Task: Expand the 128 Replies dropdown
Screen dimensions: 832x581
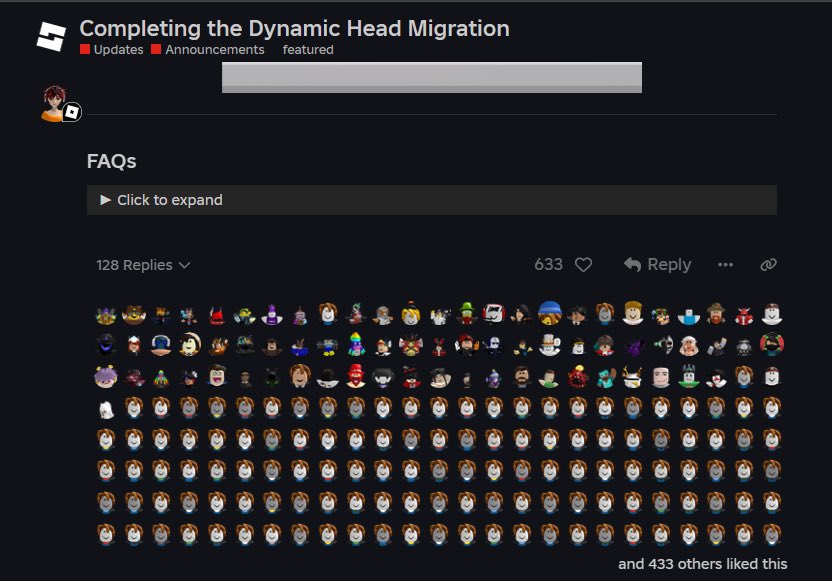Action: 143,265
